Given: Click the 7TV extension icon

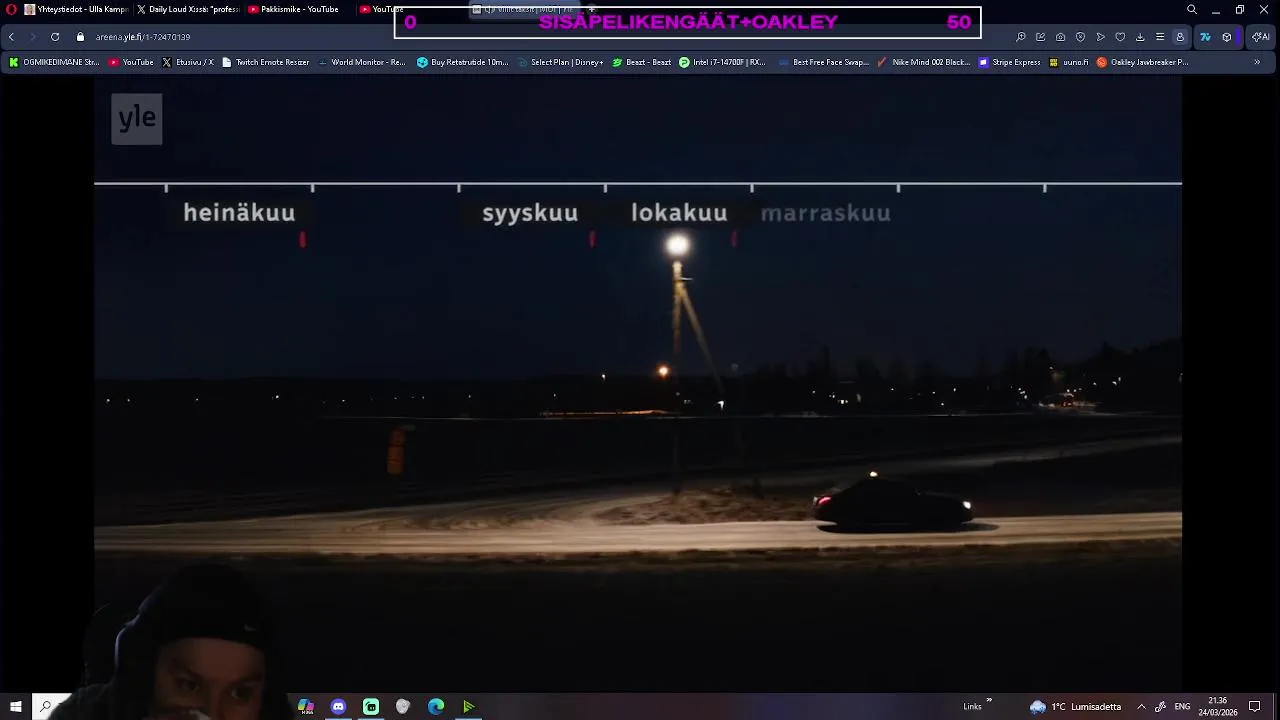Looking at the screenshot, I should coord(1206,37).
